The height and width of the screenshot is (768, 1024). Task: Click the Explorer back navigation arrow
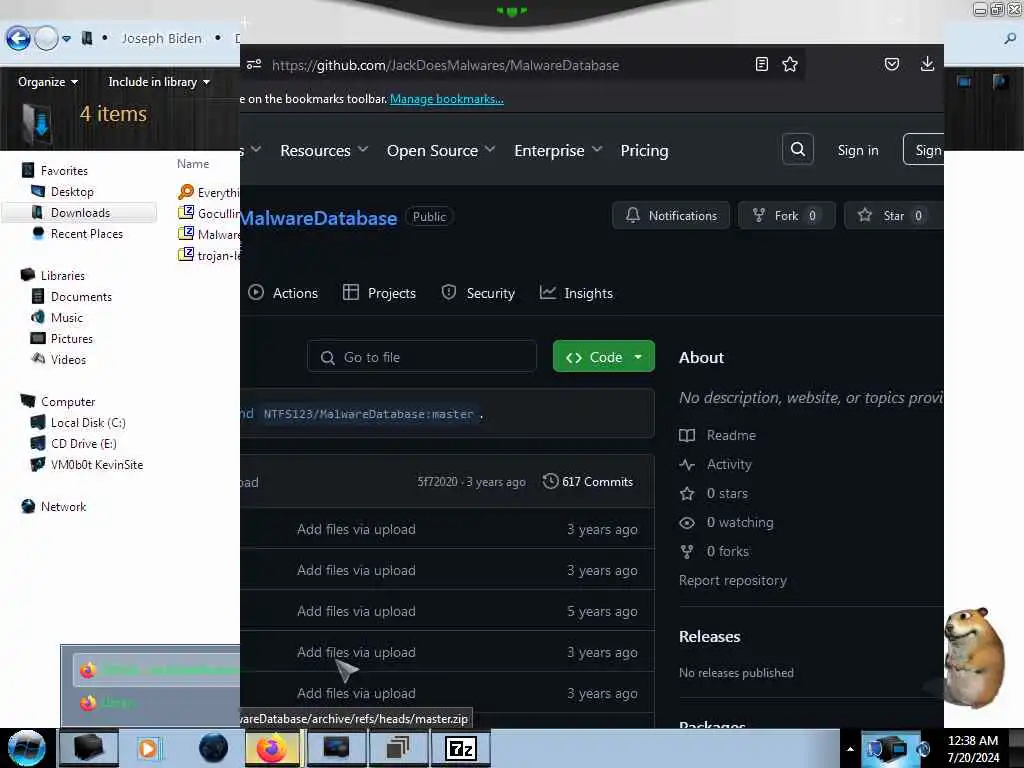coord(18,39)
